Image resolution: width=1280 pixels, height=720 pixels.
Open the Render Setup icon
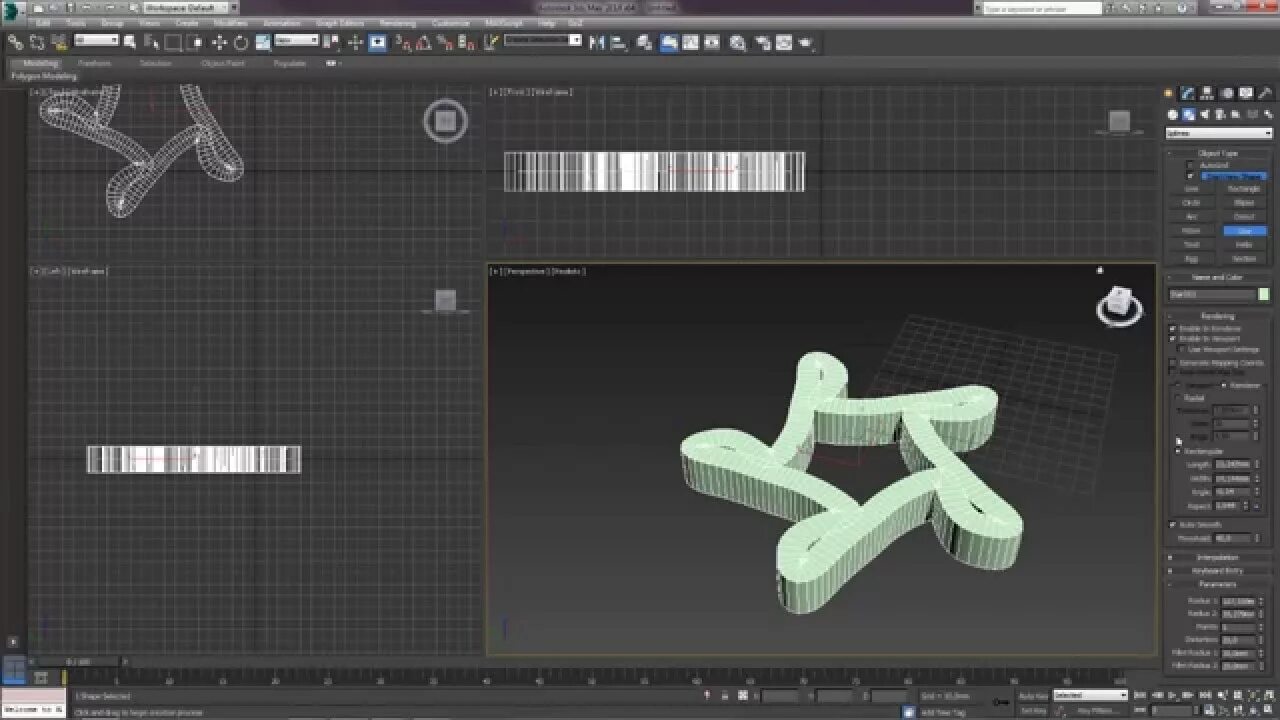click(763, 42)
